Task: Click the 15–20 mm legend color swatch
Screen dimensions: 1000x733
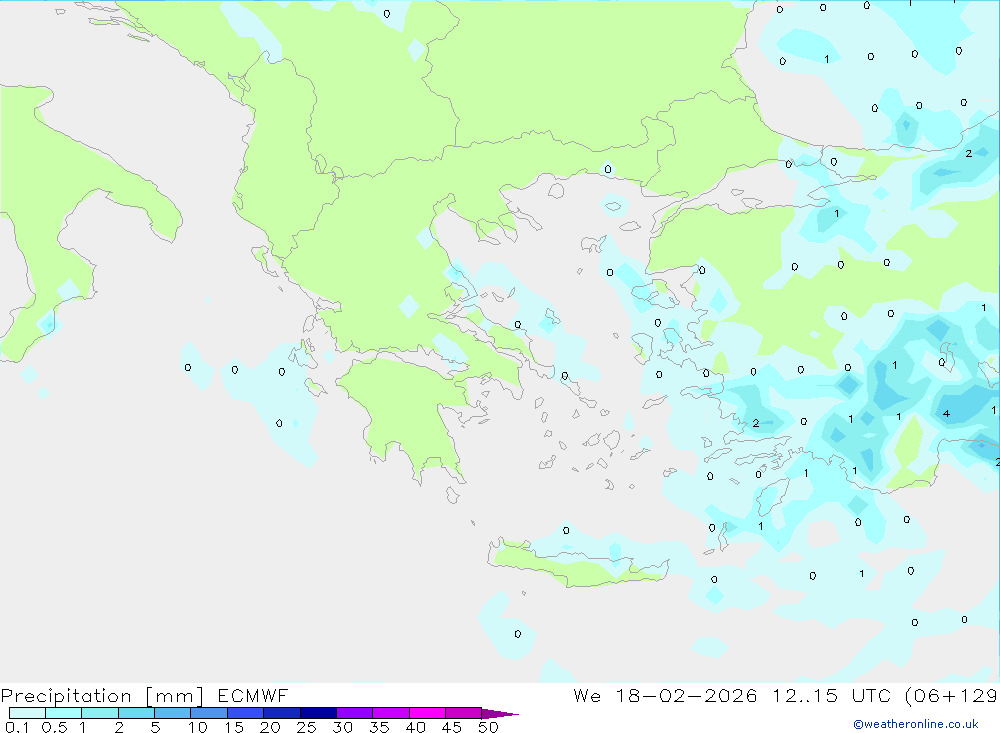Action: pos(245,713)
